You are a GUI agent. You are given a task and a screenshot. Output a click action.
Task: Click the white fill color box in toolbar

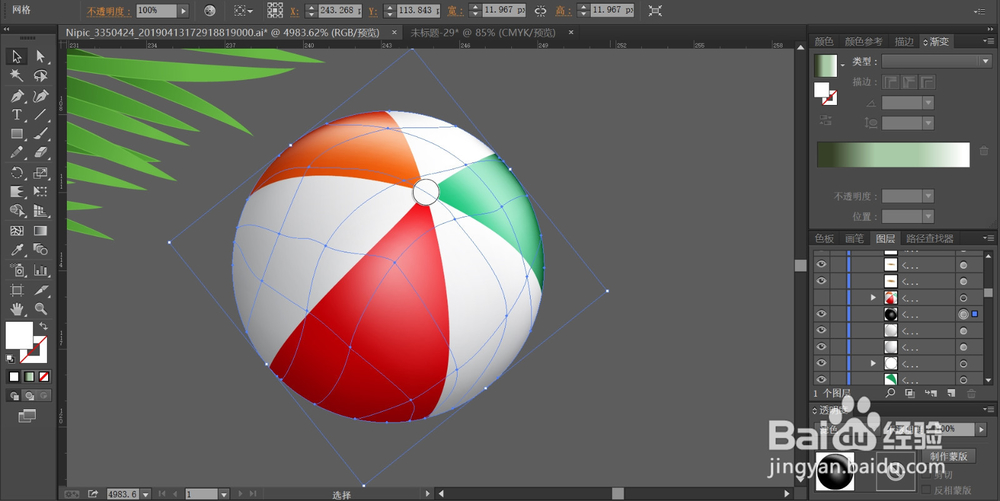[x=18, y=335]
